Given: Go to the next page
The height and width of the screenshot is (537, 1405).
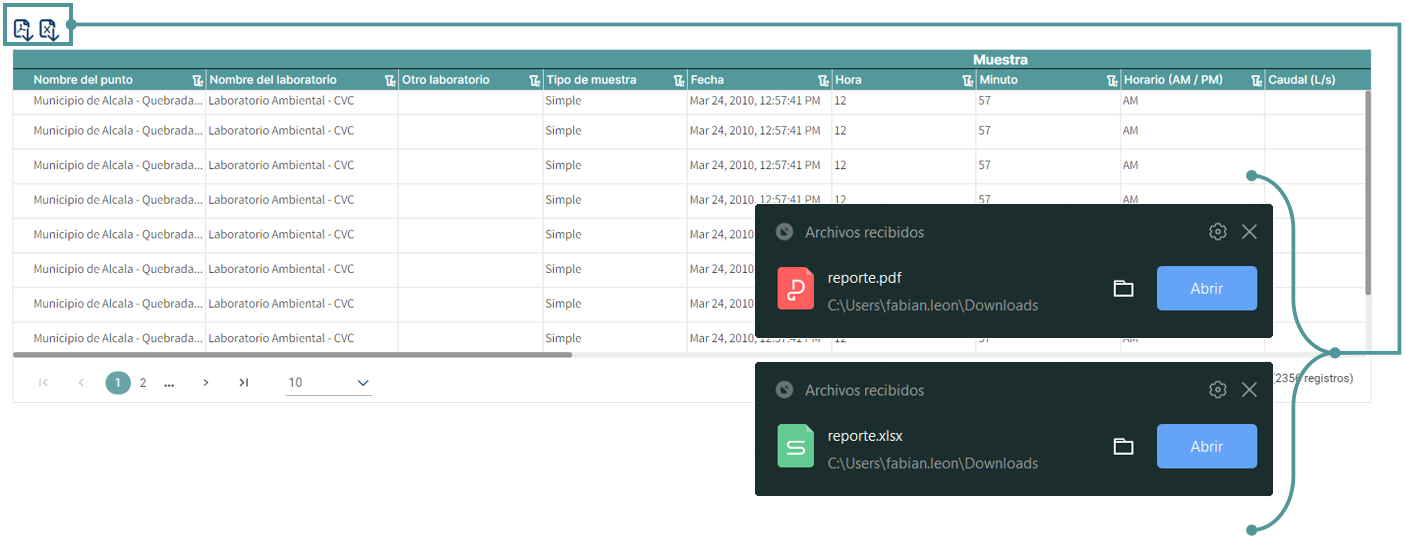Looking at the screenshot, I should (x=206, y=382).
